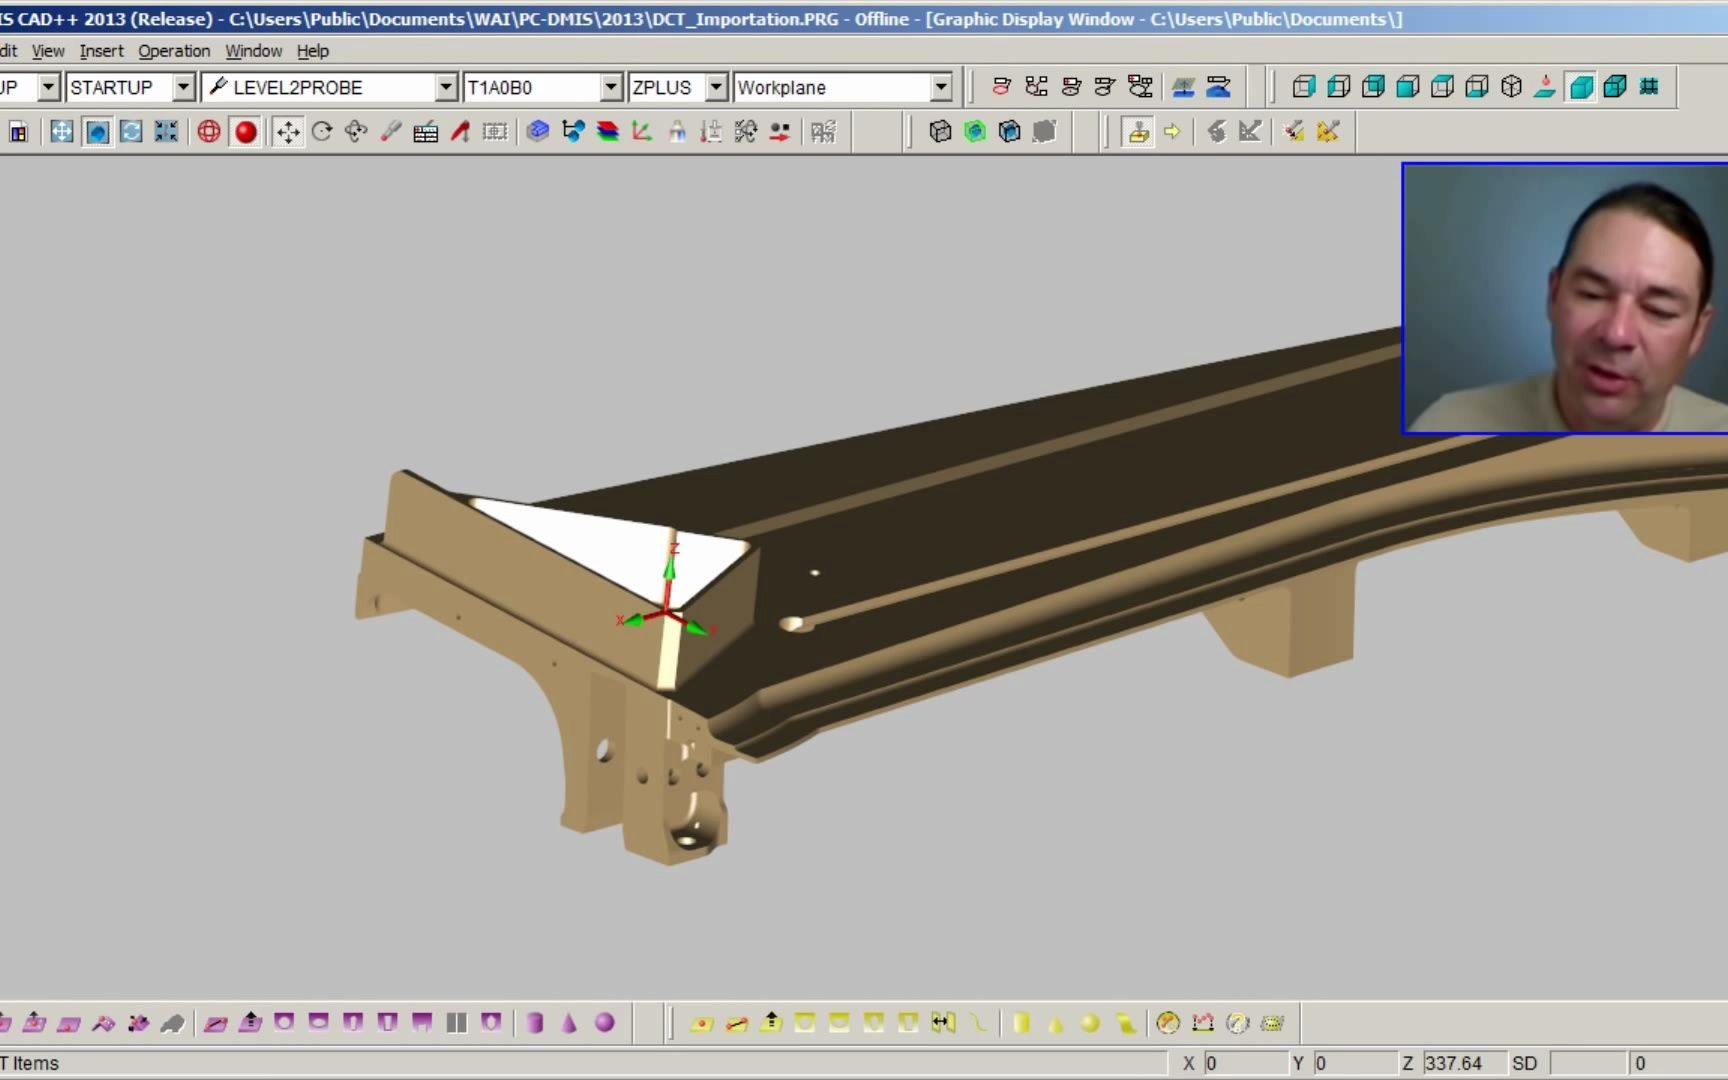The image size is (1728, 1080).
Task: Select the measured Cylinder feature tool
Action: click(535, 1023)
